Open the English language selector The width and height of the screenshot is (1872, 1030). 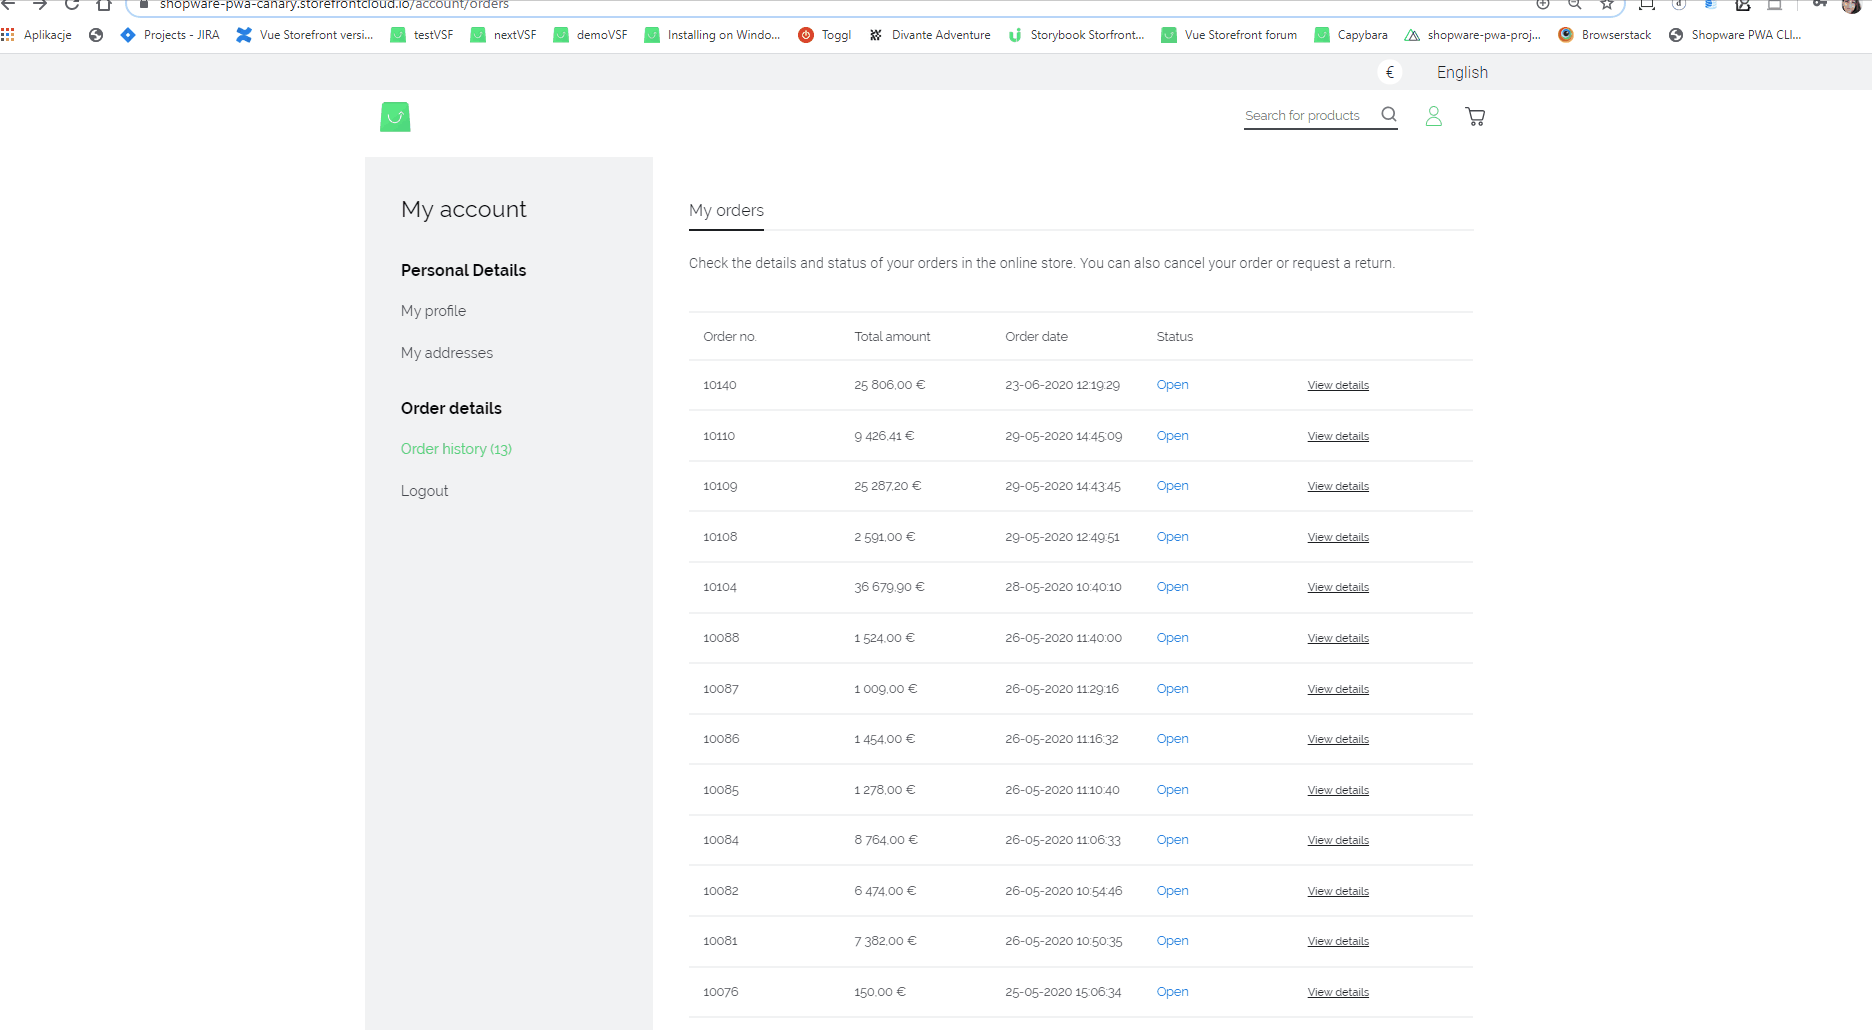coord(1462,71)
